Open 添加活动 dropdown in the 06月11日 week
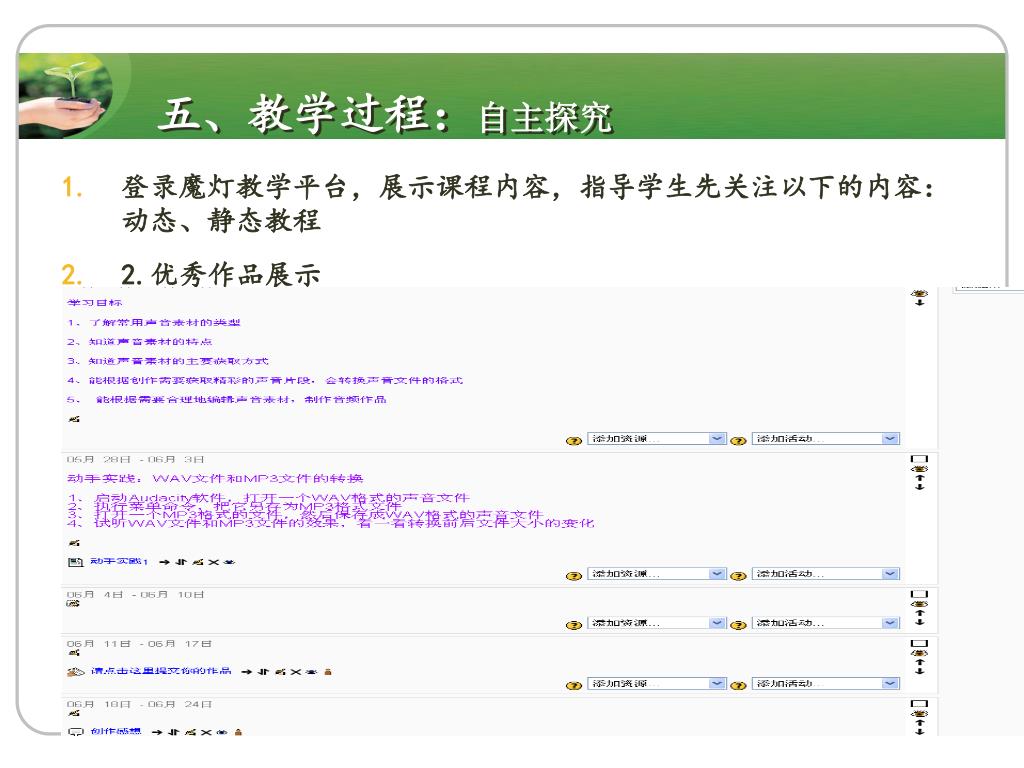Viewport: 1024px width, 768px height. tap(825, 683)
